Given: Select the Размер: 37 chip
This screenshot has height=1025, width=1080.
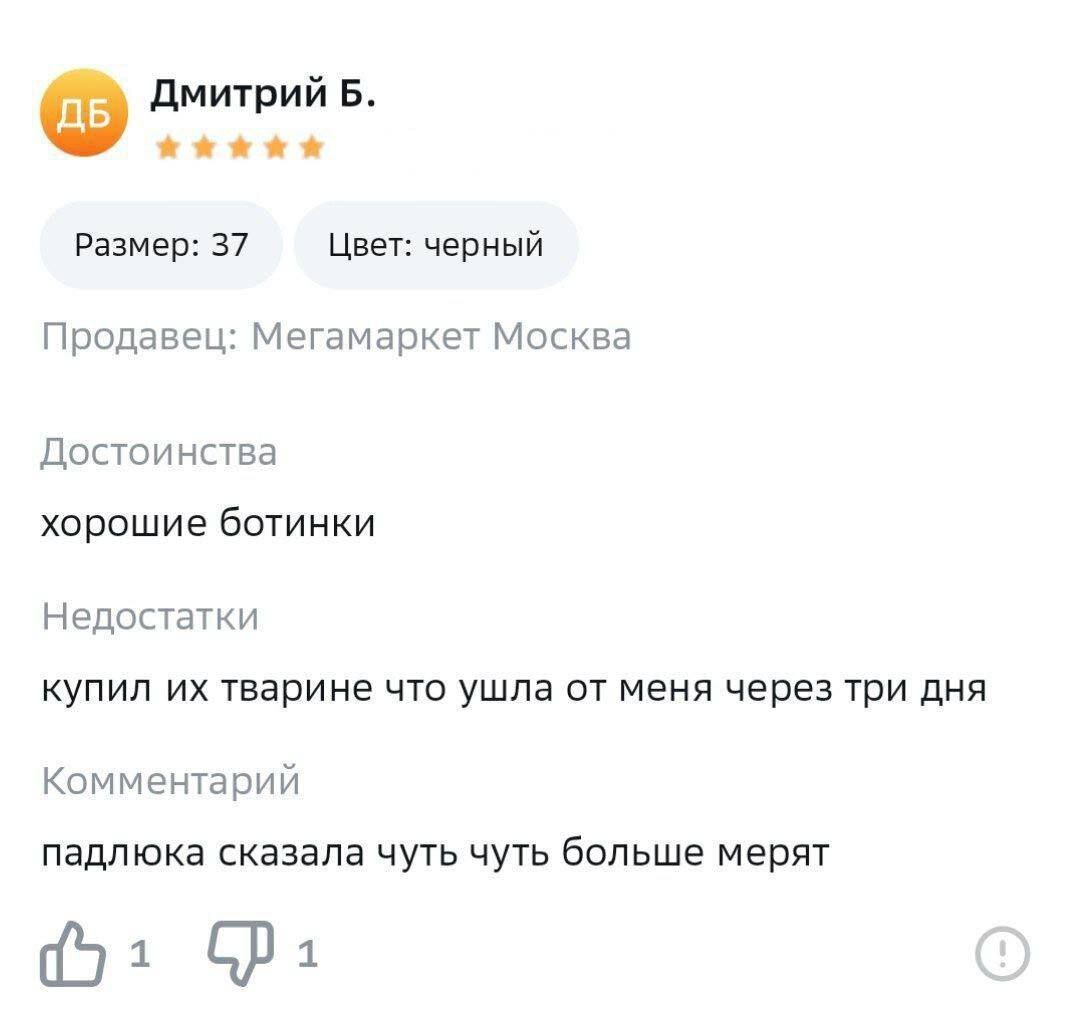Looking at the screenshot, I should pyautogui.click(x=161, y=245).
